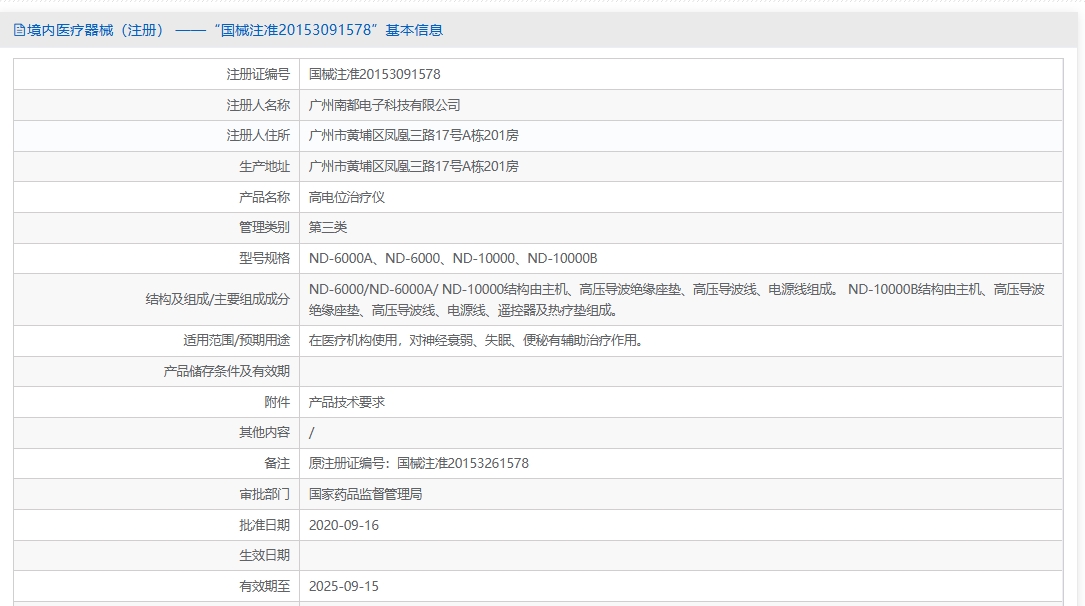Click the 生效日期 label
Viewport: 1085px width, 606px height.
[264, 555]
